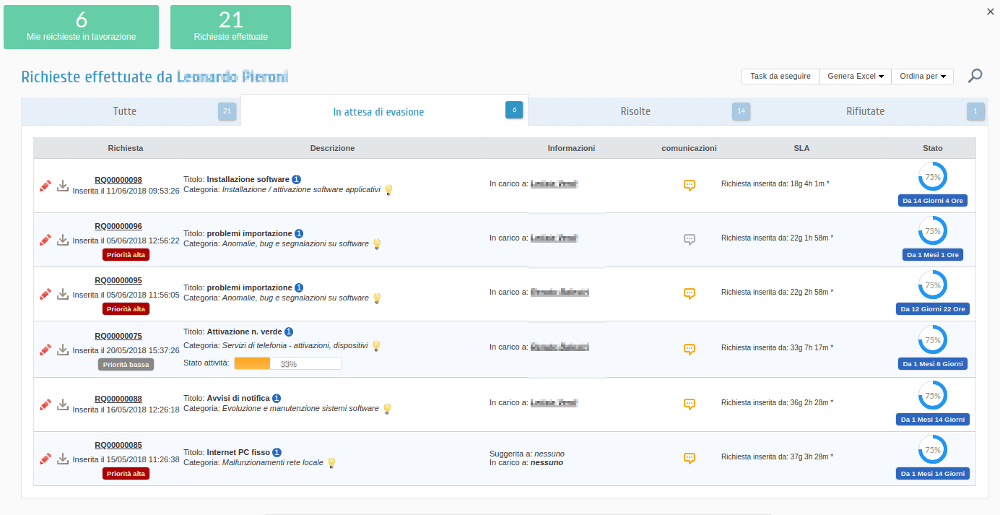Click the Da 12 Giorni 22 Ore badge
The width and height of the screenshot is (1000, 515).
tap(933, 309)
